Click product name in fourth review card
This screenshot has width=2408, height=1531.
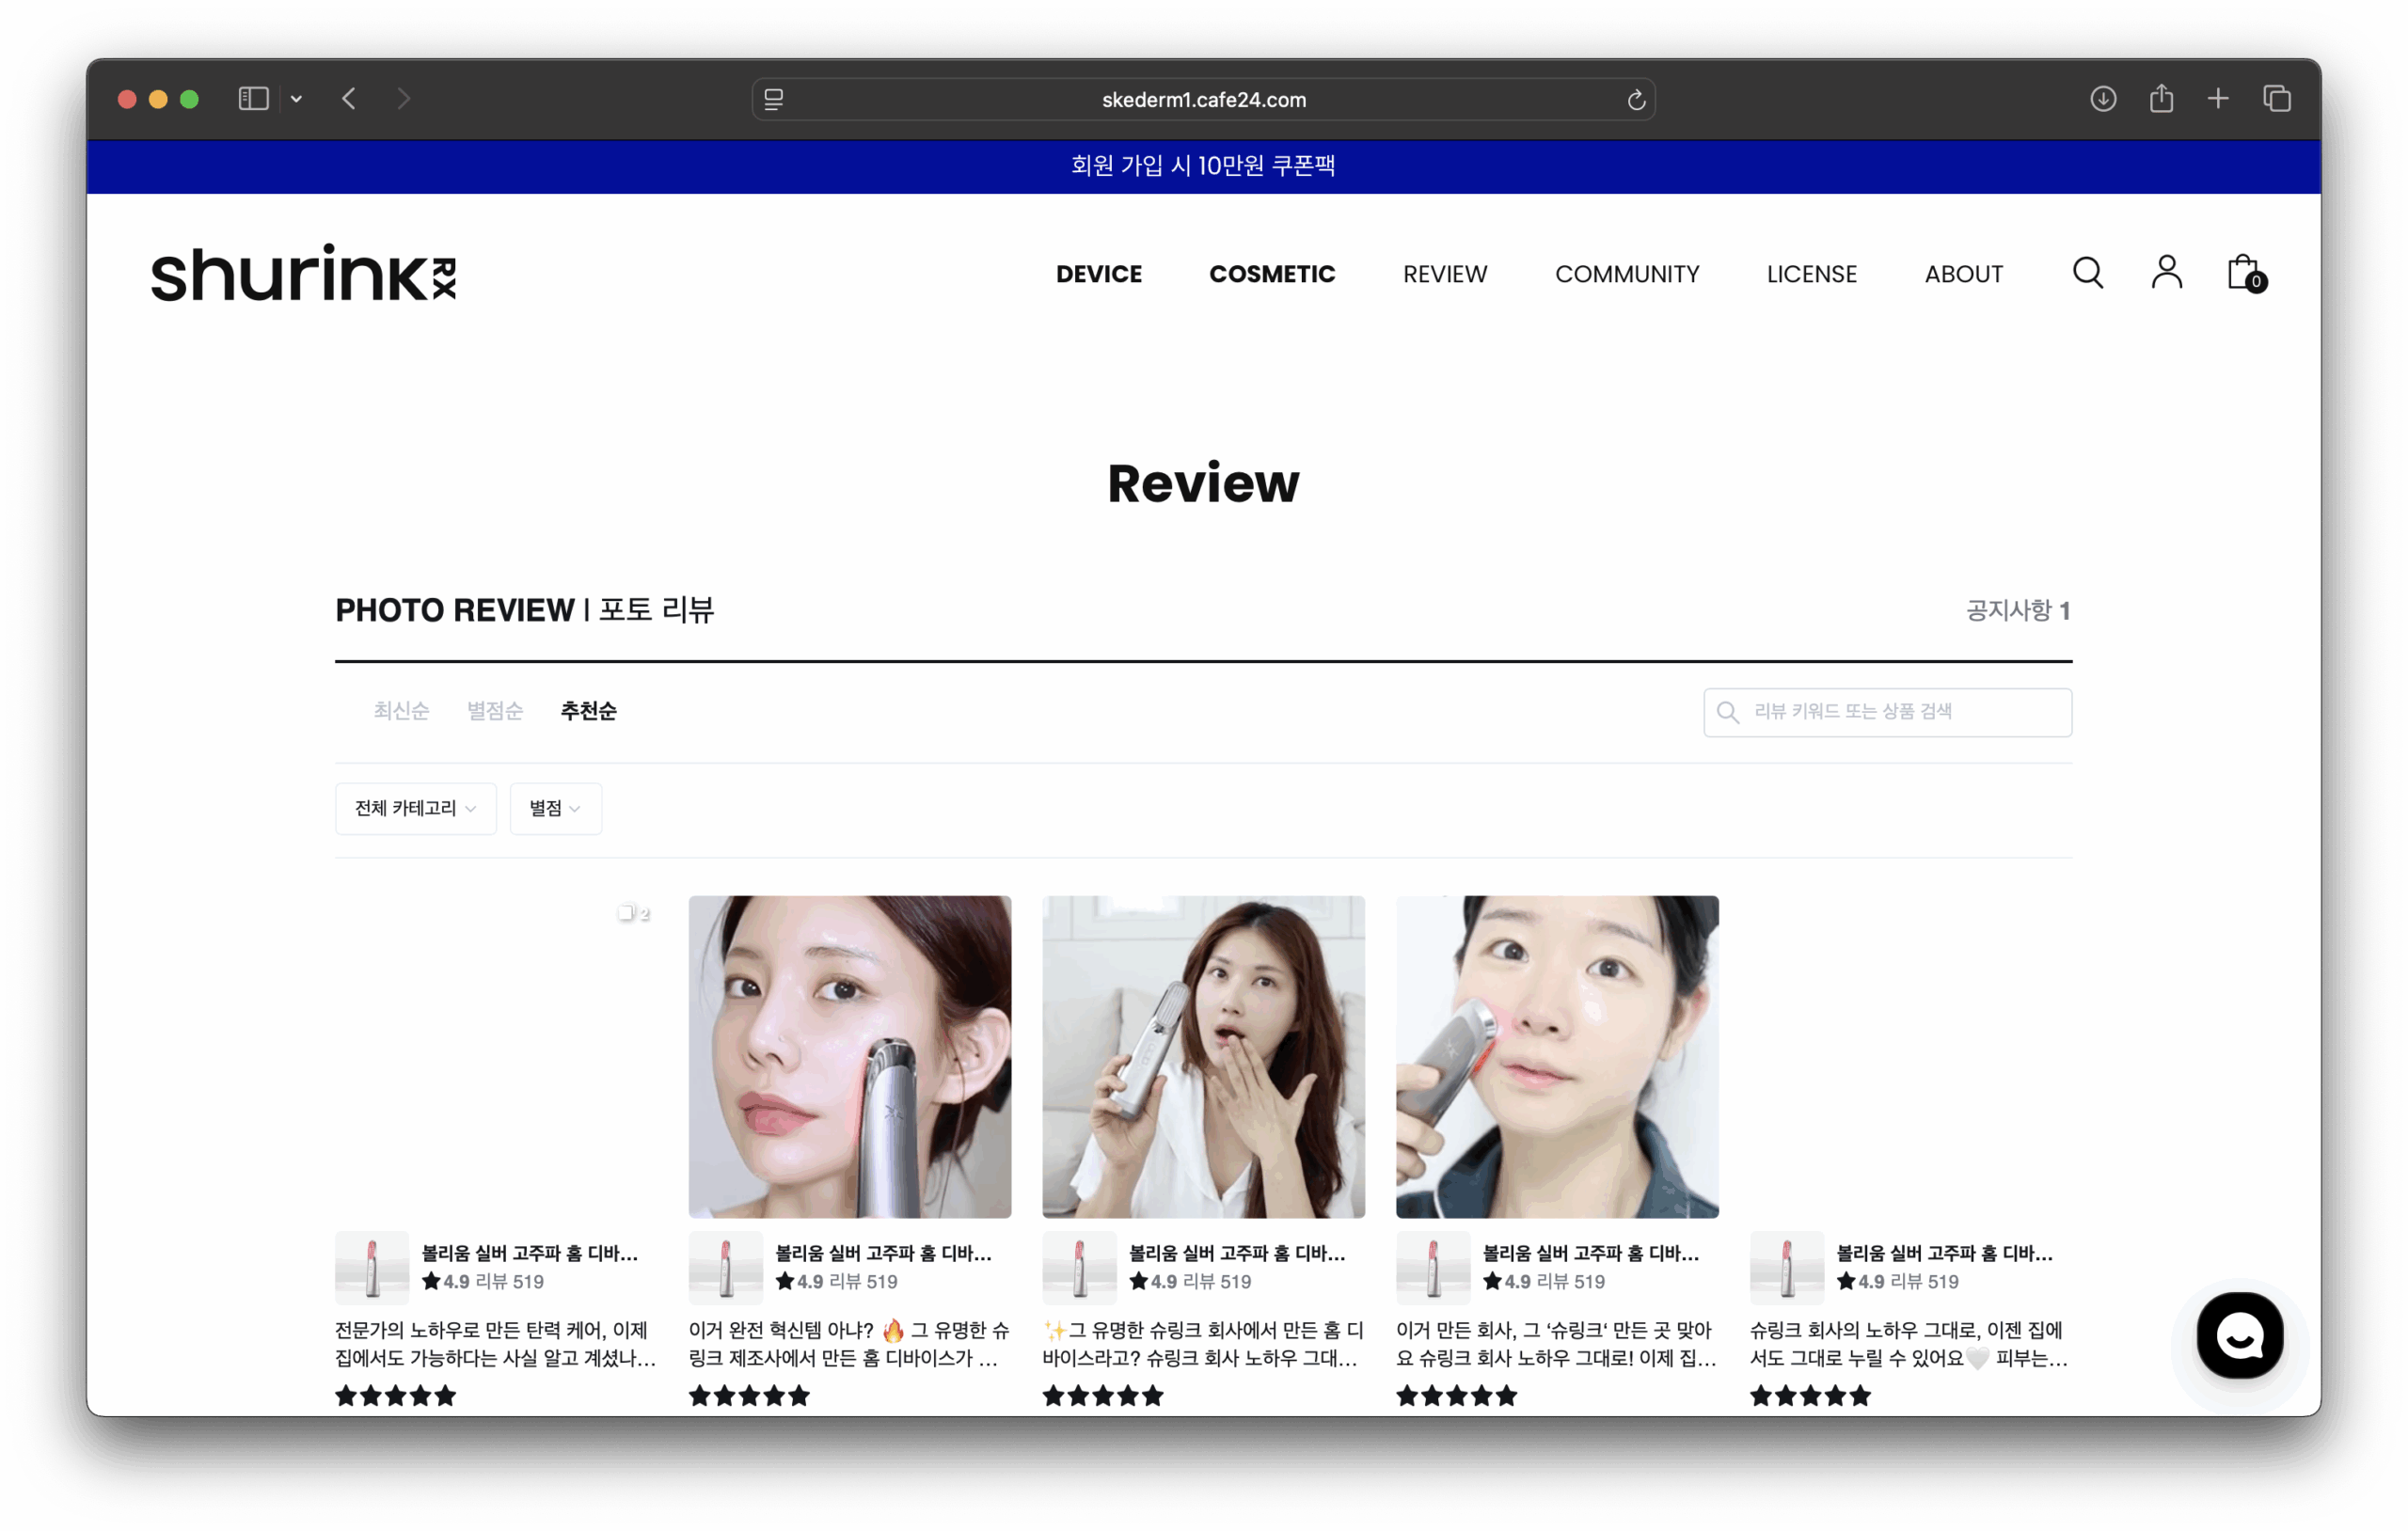(1591, 1253)
